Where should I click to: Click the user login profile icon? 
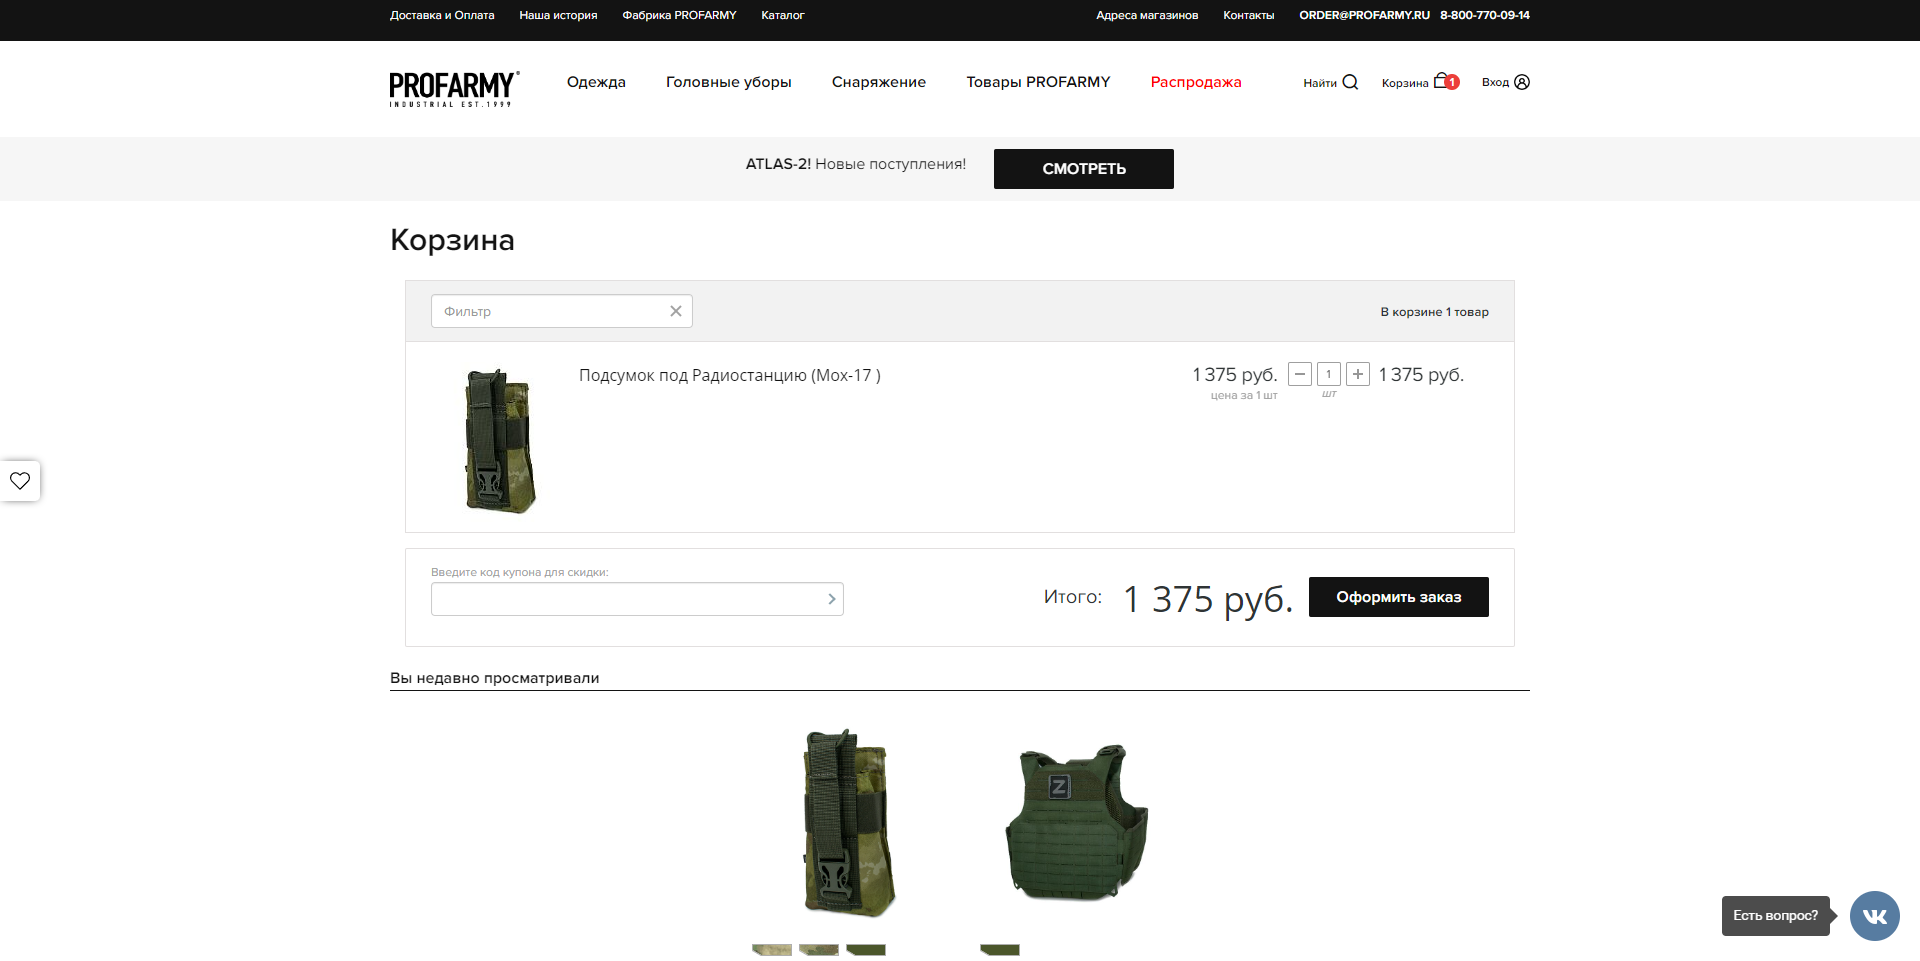tap(1522, 82)
